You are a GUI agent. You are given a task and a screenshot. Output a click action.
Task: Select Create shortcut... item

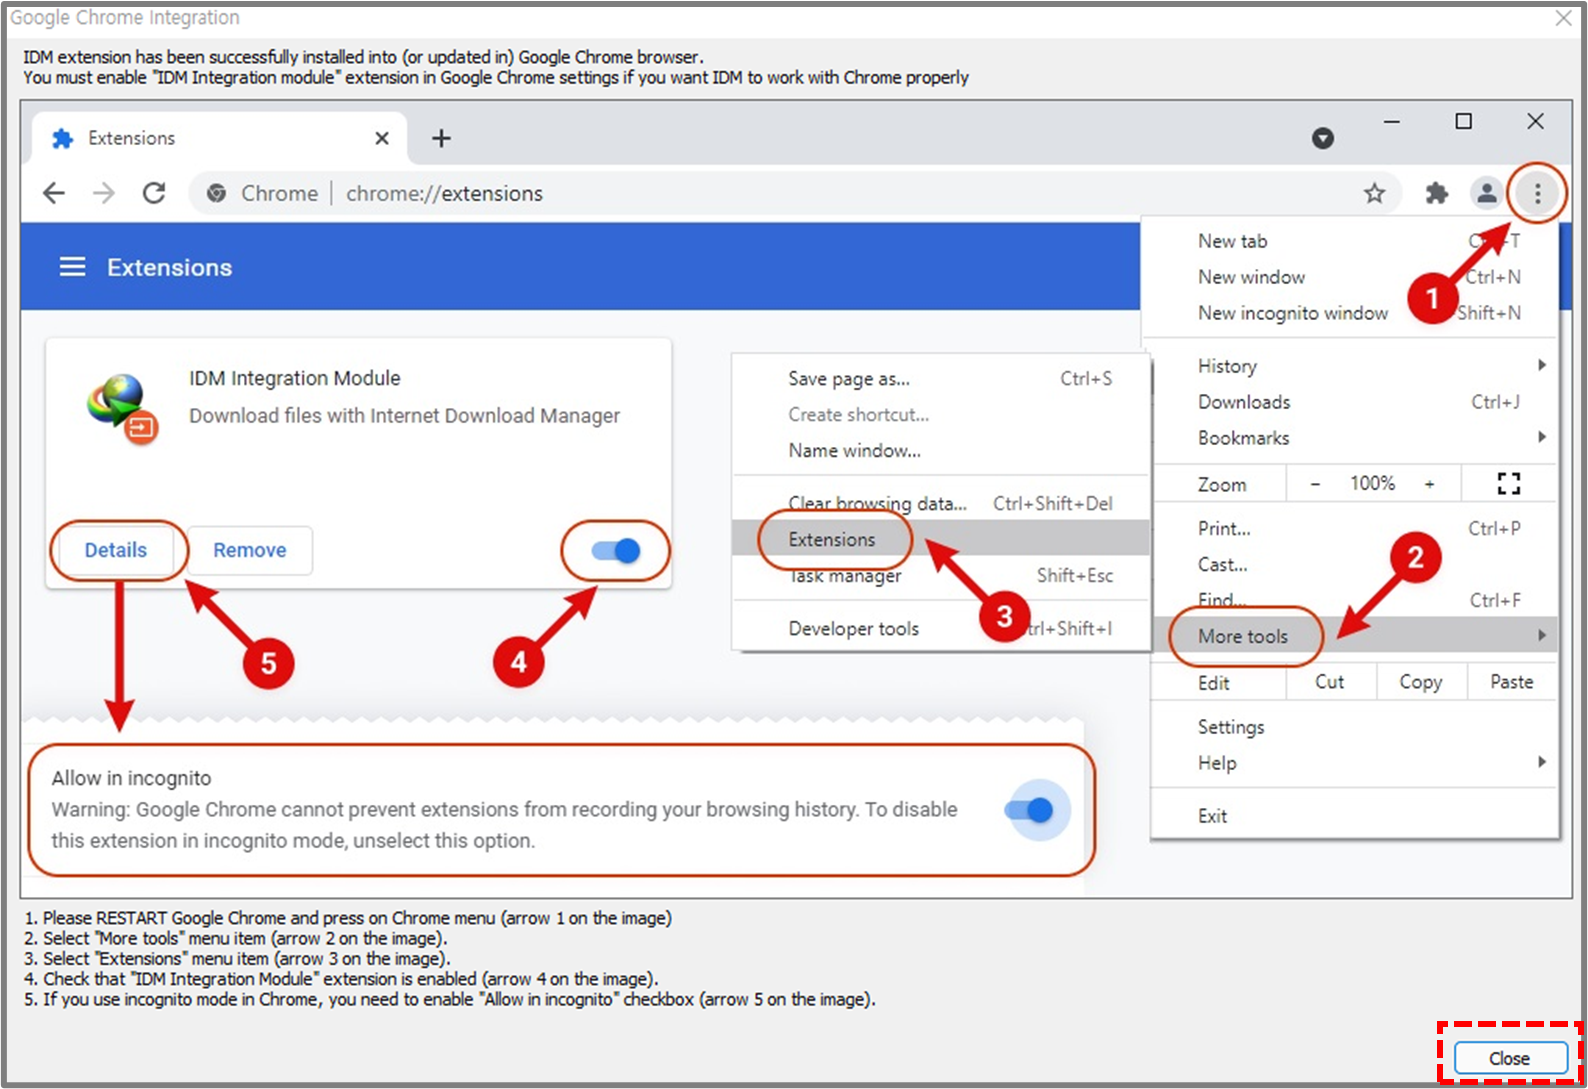(941, 415)
